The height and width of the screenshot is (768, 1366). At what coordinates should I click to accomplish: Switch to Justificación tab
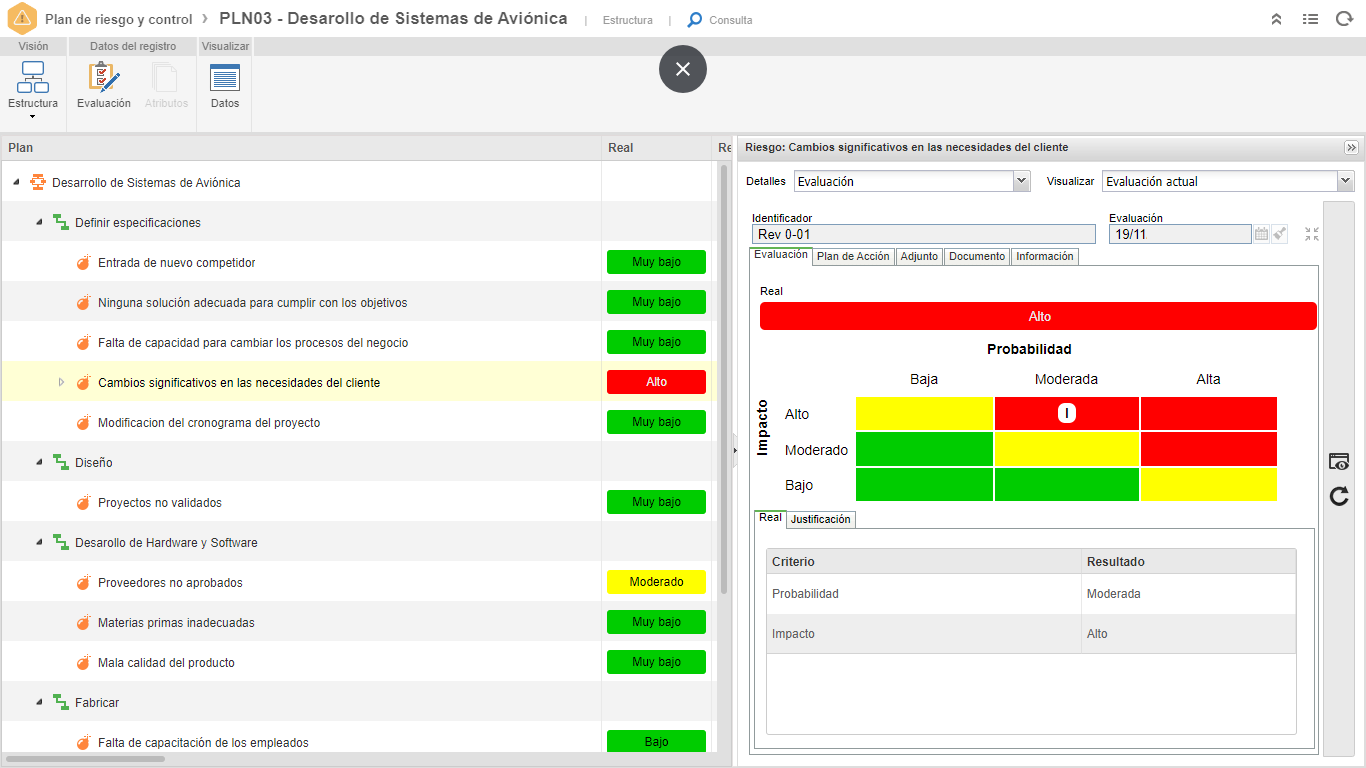click(820, 520)
